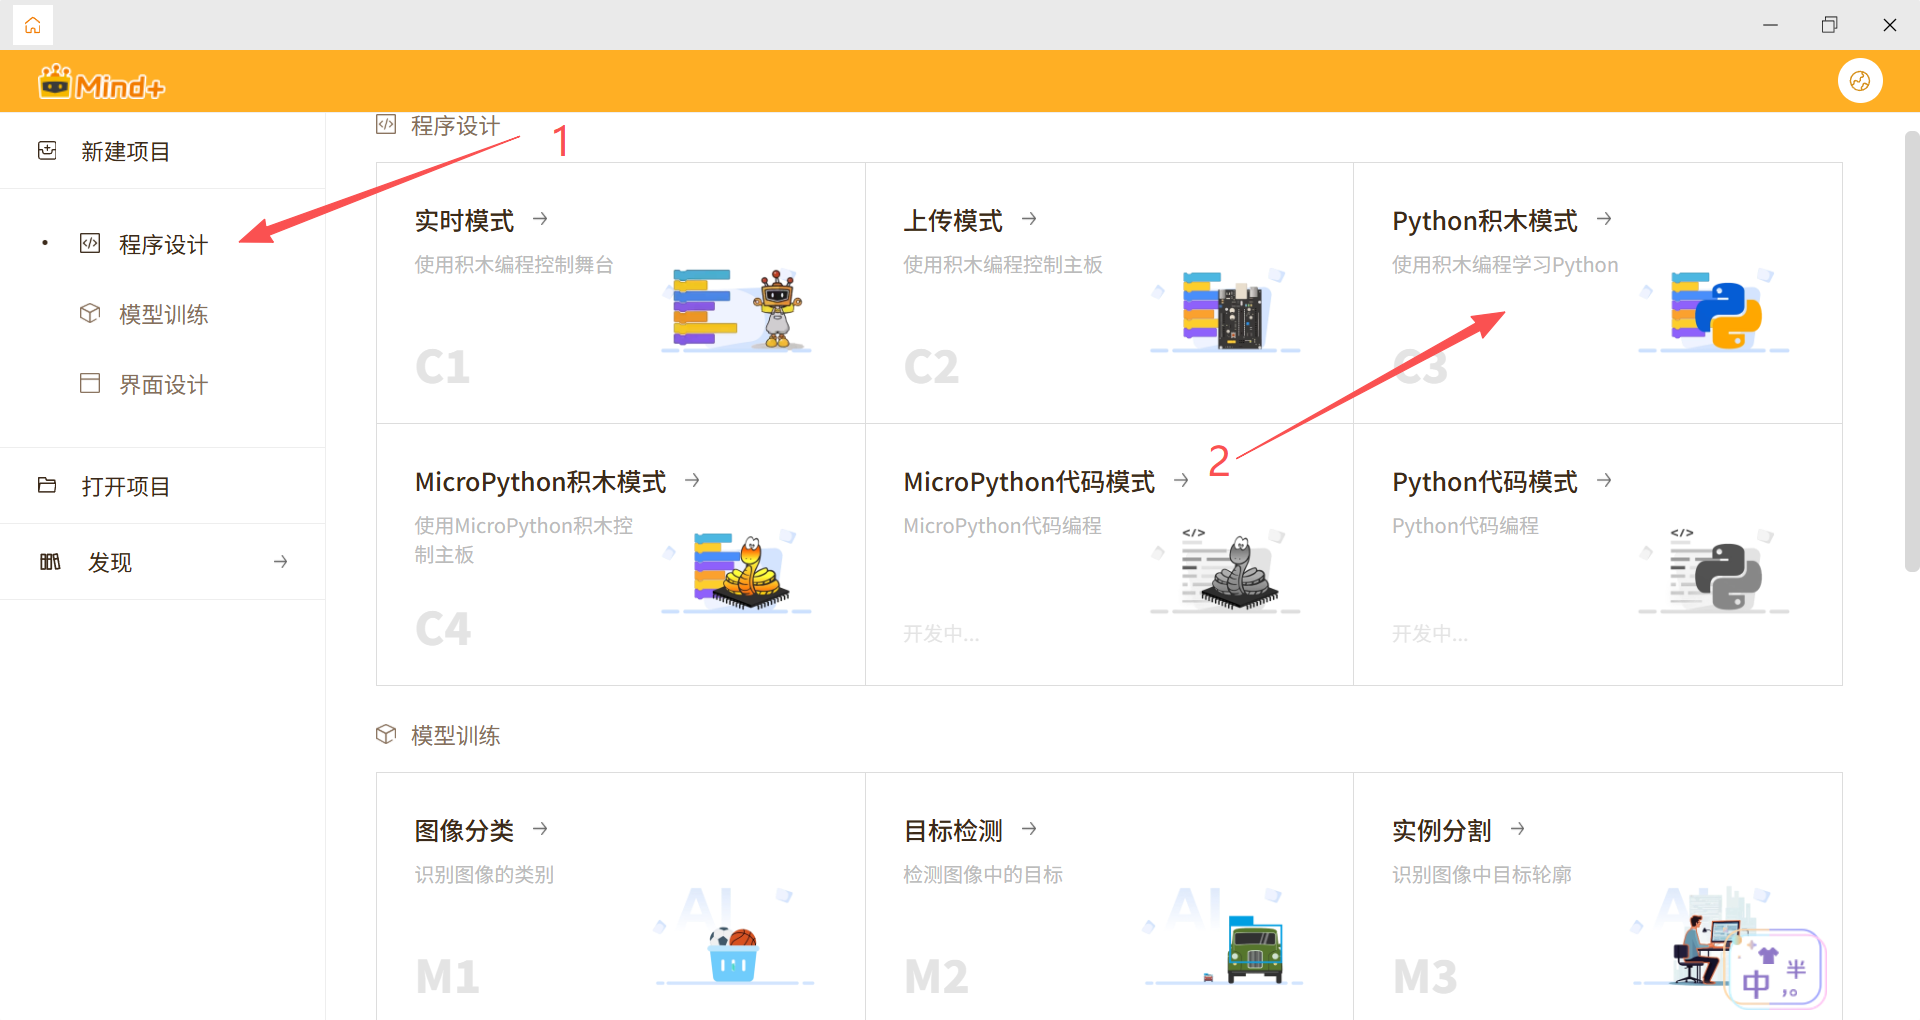Click 打开项目 in the sidebar
Screen dimensions: 1920x1020
pos(125,487)
